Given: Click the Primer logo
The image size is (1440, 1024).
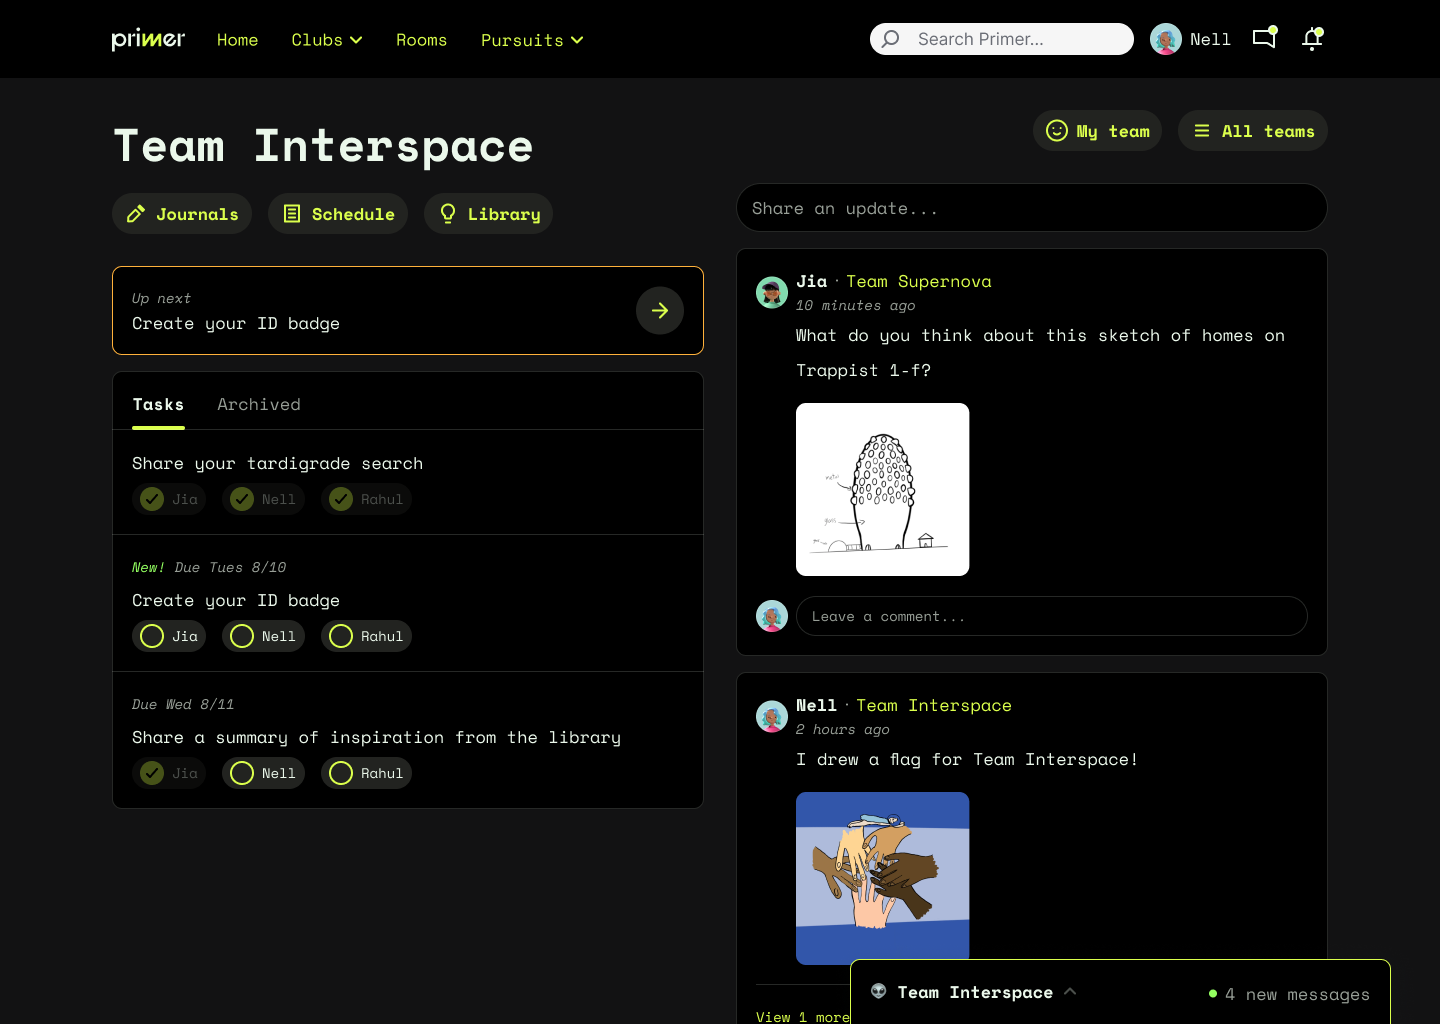Looking at the screenshot, I should [x=148, y=39].
